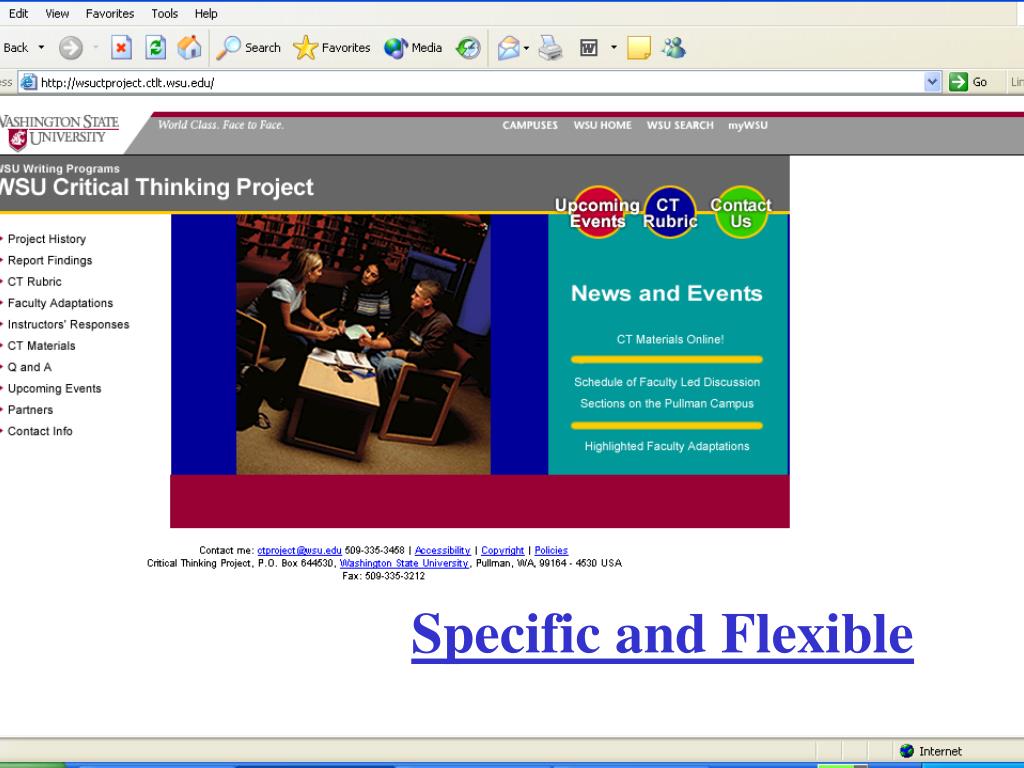Open CT Materials in sidebar
The height and width of the screenshot is (768, 1024).
pos(41,345)
